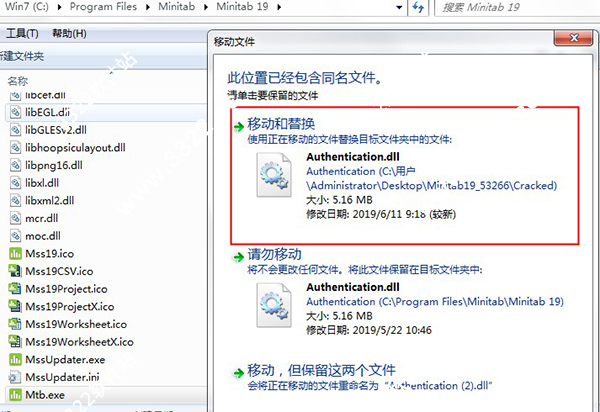Viewport: 600px width, 412px height.
Task: Select the Mss19Project.ico file name
Action: click(x=67, y=288)
